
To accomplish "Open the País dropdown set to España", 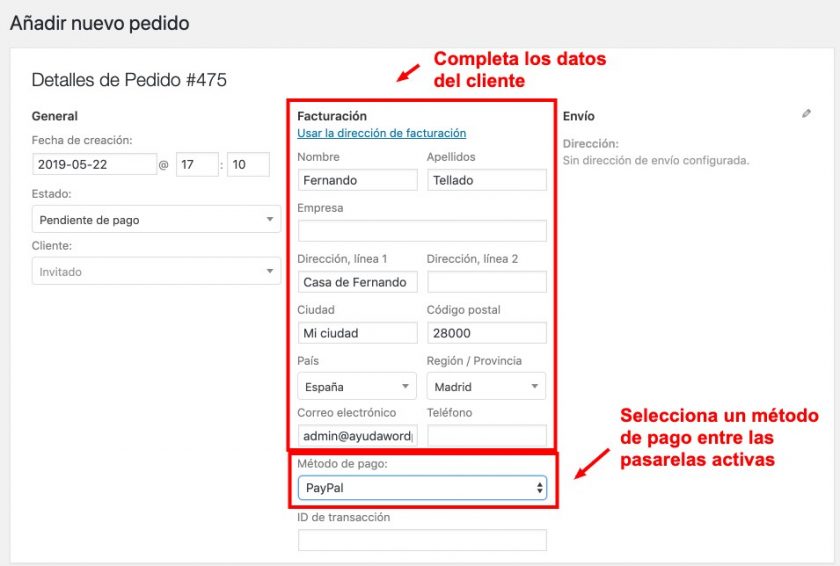I will pyautogui.click(x=357, y=386).
